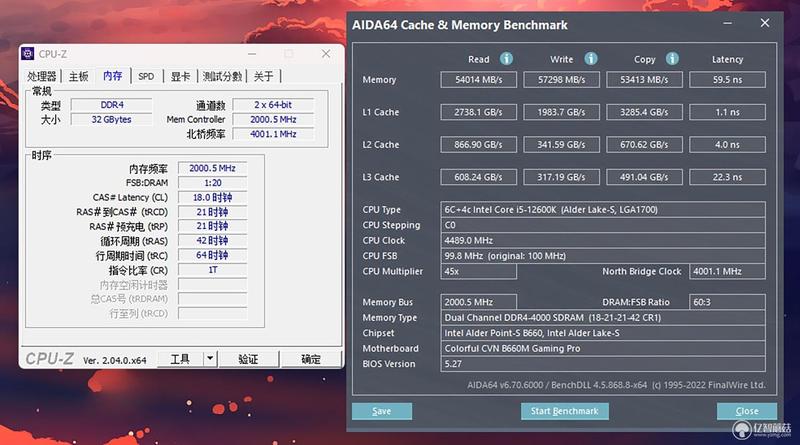
Task: Switch to the 主板 tab in CPU-Z
Action: [x=78, y=77]
